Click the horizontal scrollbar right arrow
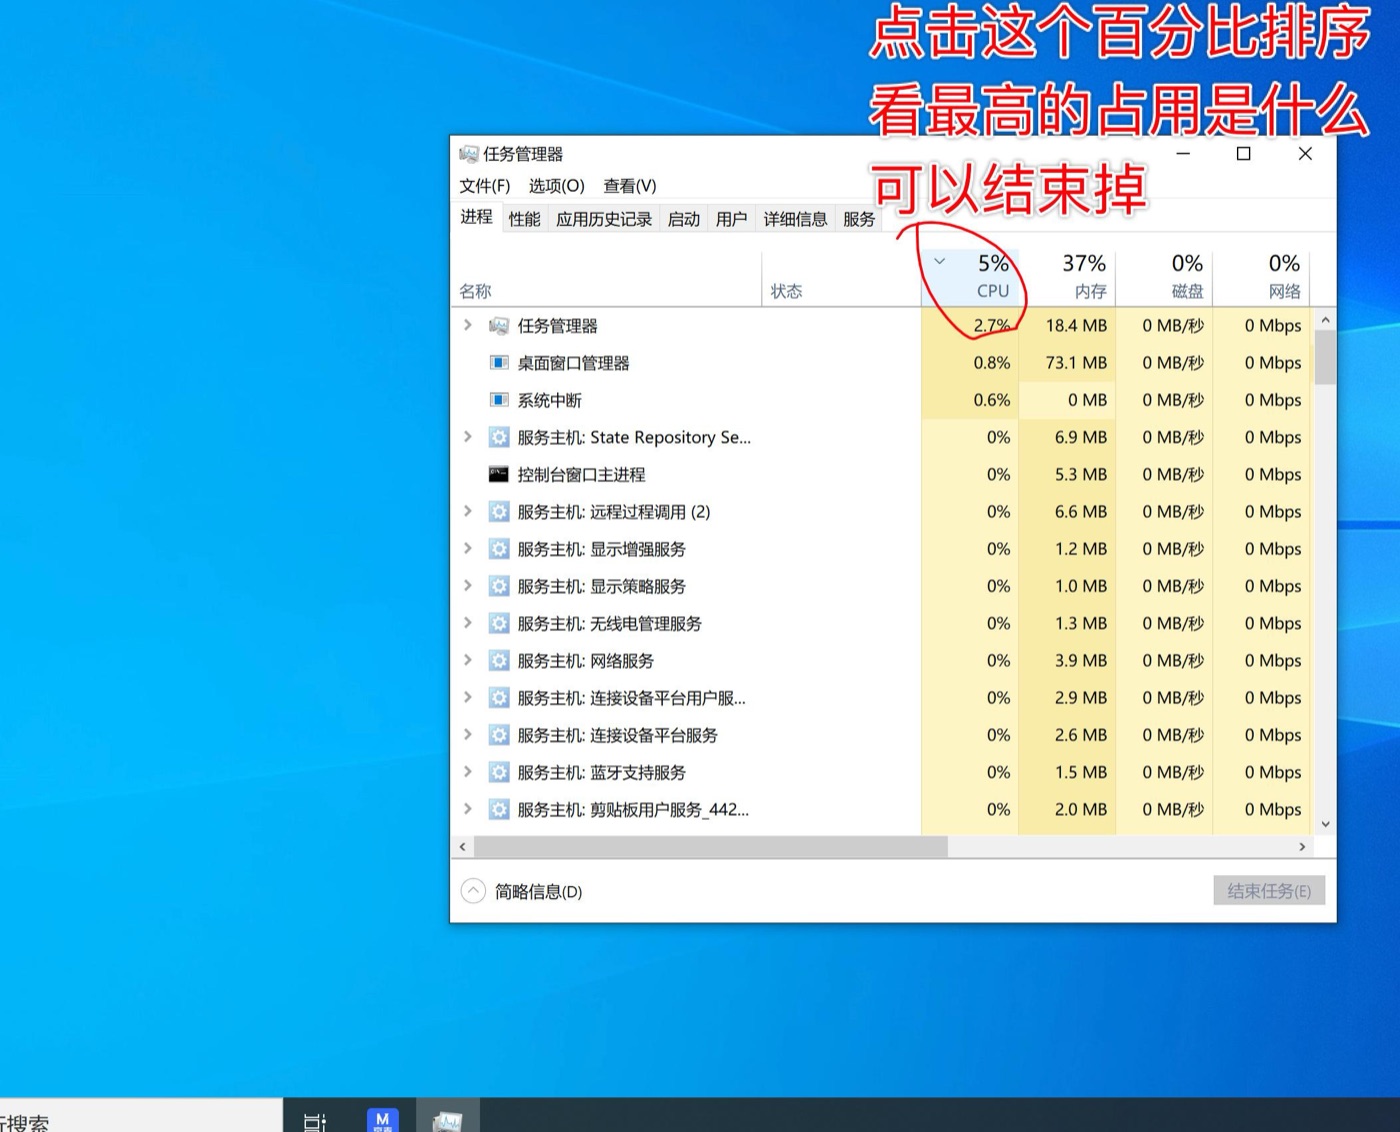This screenshot has height=1132, width=1400. click(1302, 847)
